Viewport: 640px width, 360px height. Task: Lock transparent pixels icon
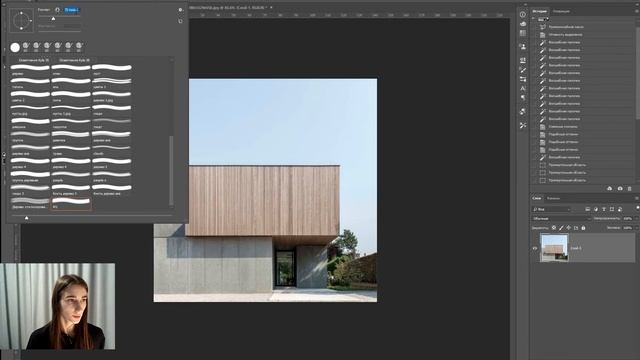click(554, 228)
